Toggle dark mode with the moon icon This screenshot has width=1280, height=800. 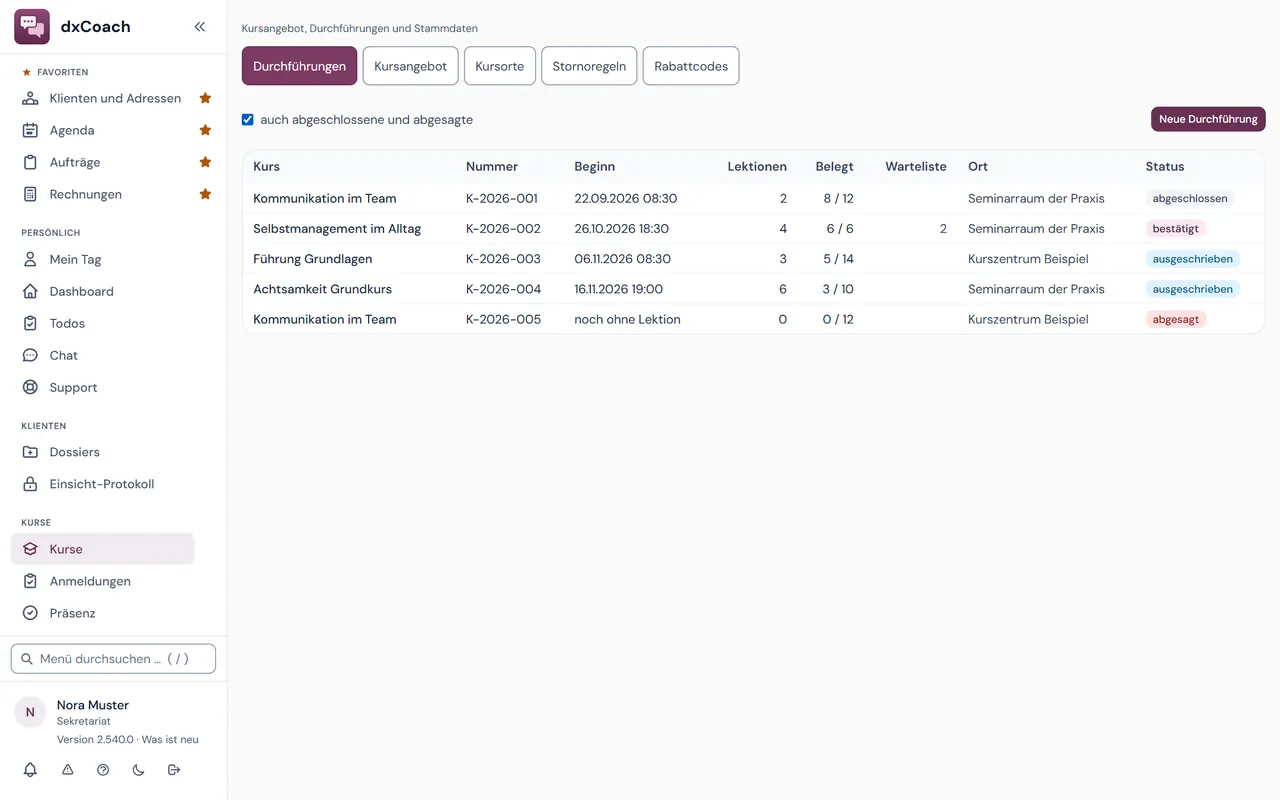(138, 770)
